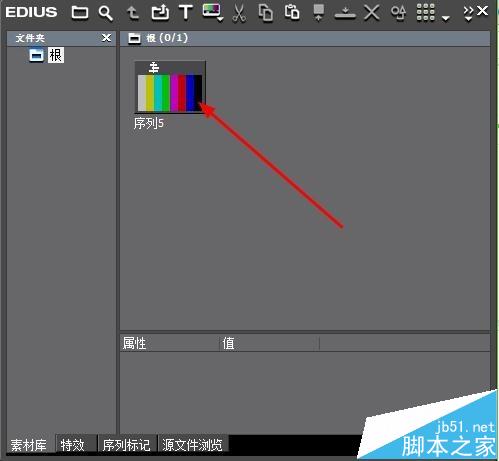Viewport: 499px width, 461px height.
Task: Open clip properties icon
Action: pyautogui.click(x=398, y=13)
